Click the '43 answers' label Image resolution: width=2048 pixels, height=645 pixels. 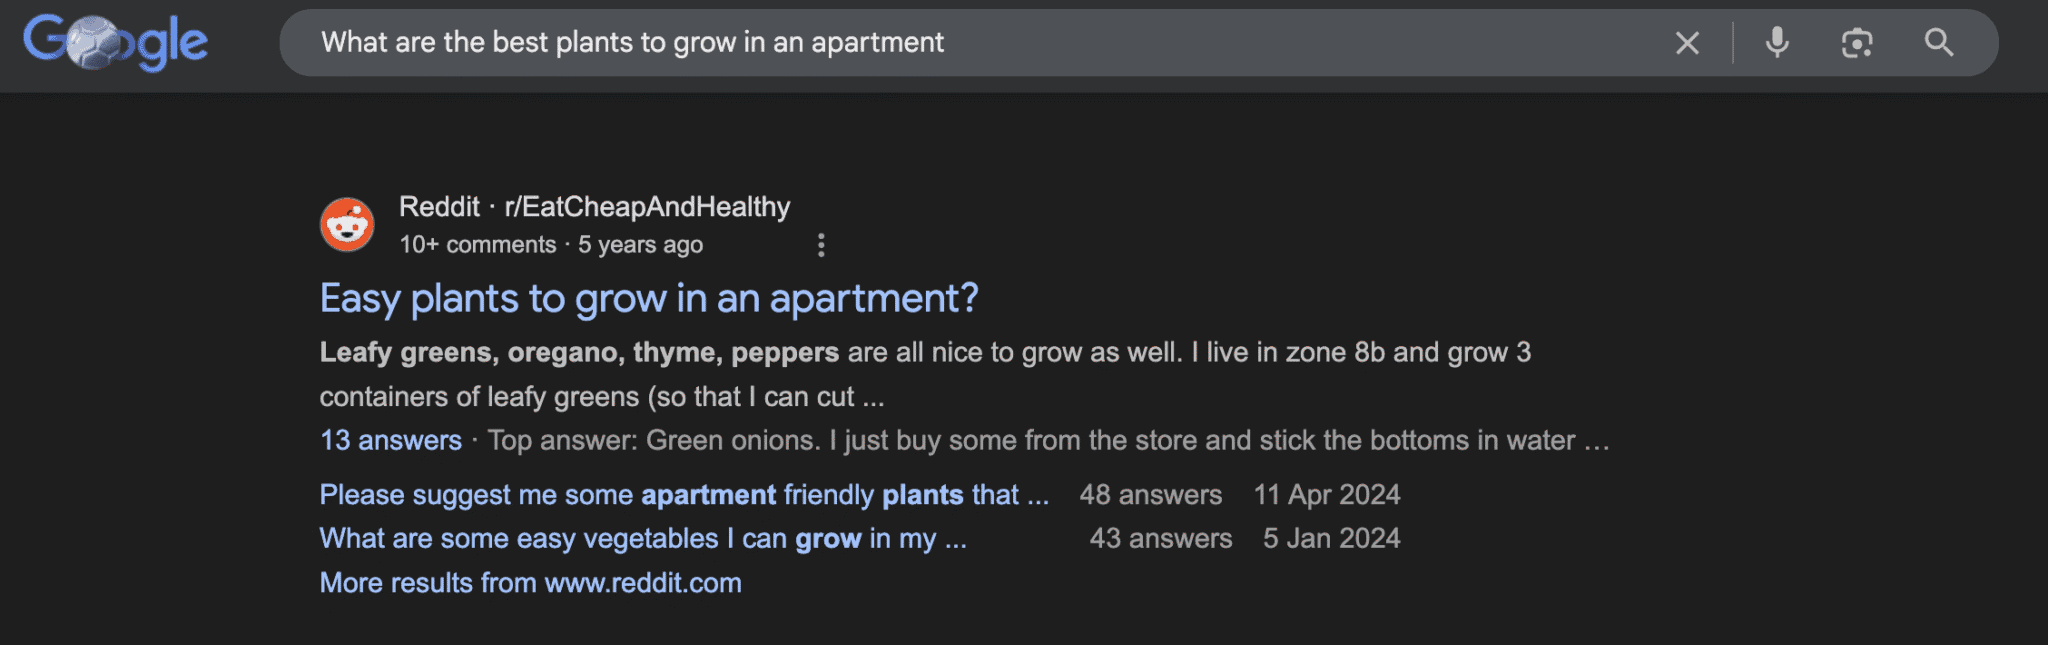click(1161, 538)
